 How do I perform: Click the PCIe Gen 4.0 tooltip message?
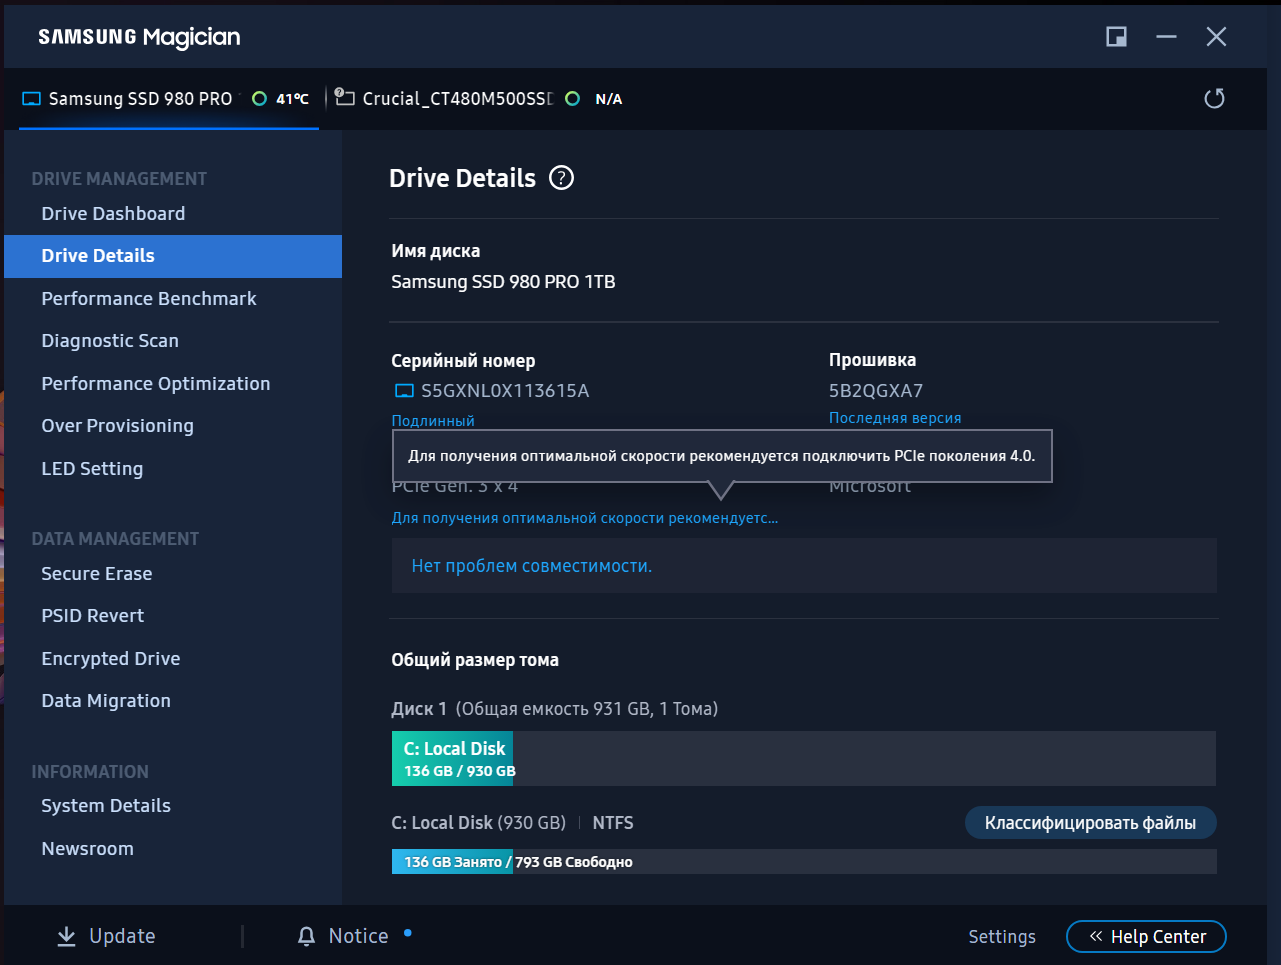(722, 456)
